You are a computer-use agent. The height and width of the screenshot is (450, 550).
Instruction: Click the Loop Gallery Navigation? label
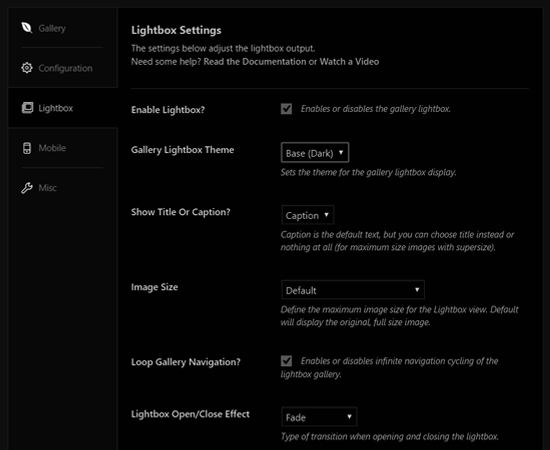pyautogui.click(x=186, y=362)
